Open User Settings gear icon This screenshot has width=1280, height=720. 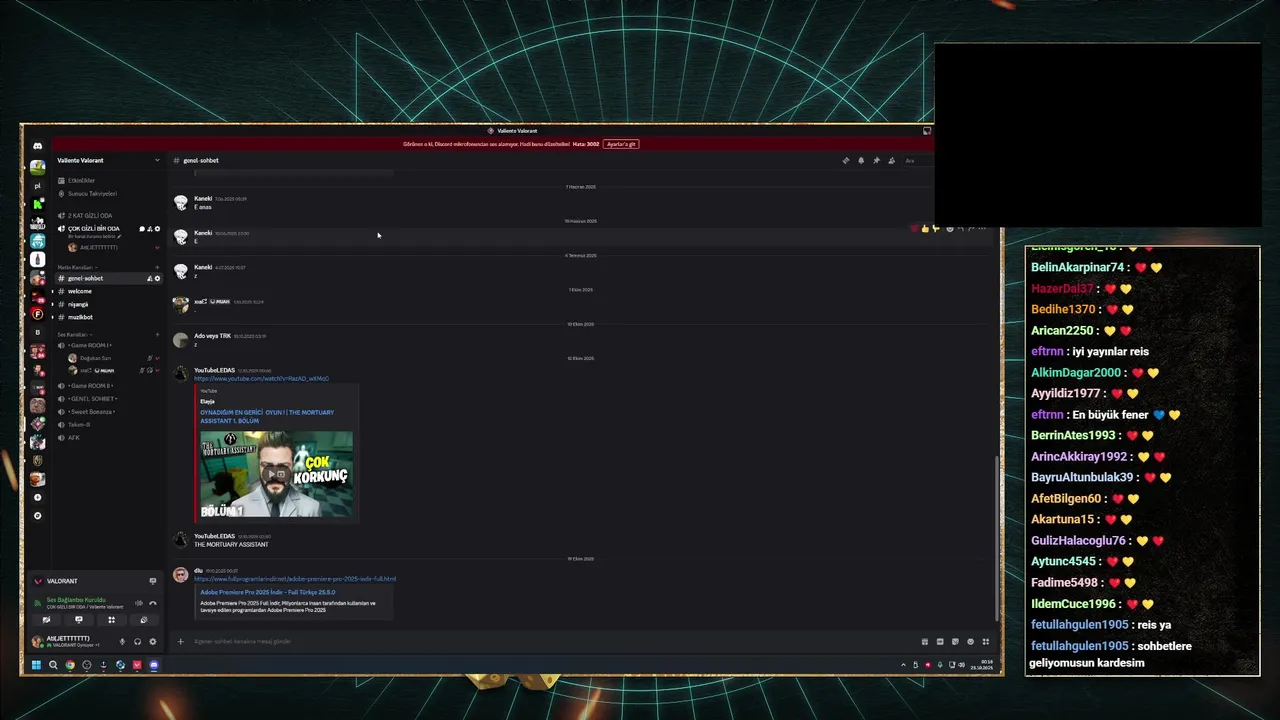tap(152, 641)
